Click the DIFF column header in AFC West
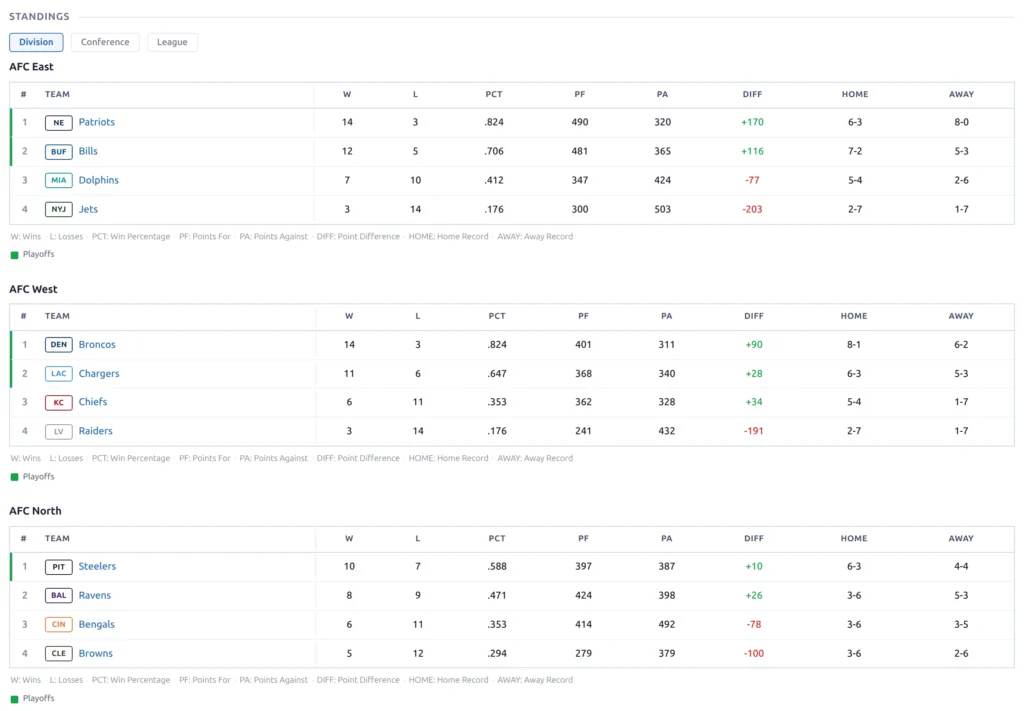The image size is (1024, 711). [x=754, y=316]
